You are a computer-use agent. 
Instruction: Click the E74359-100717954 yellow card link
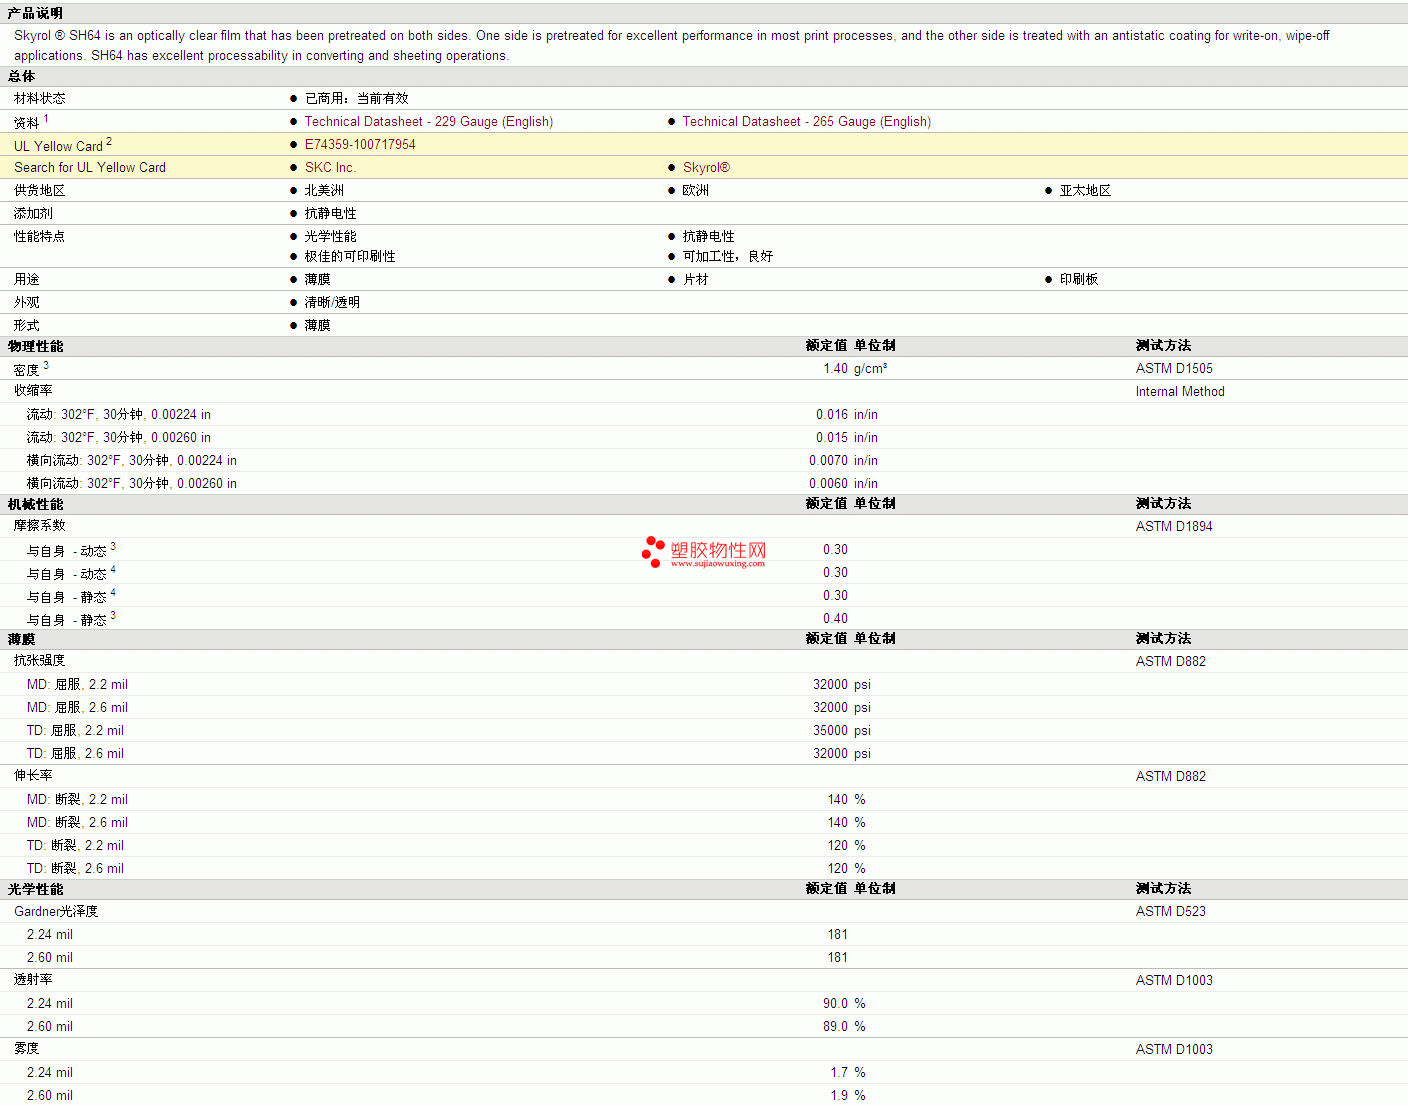(360, 144)
